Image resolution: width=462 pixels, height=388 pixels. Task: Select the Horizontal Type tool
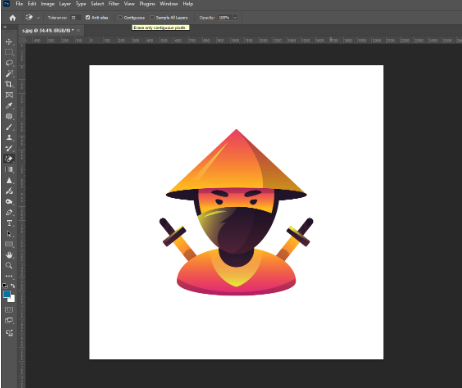pyautogui.click(x=9, y=223)
